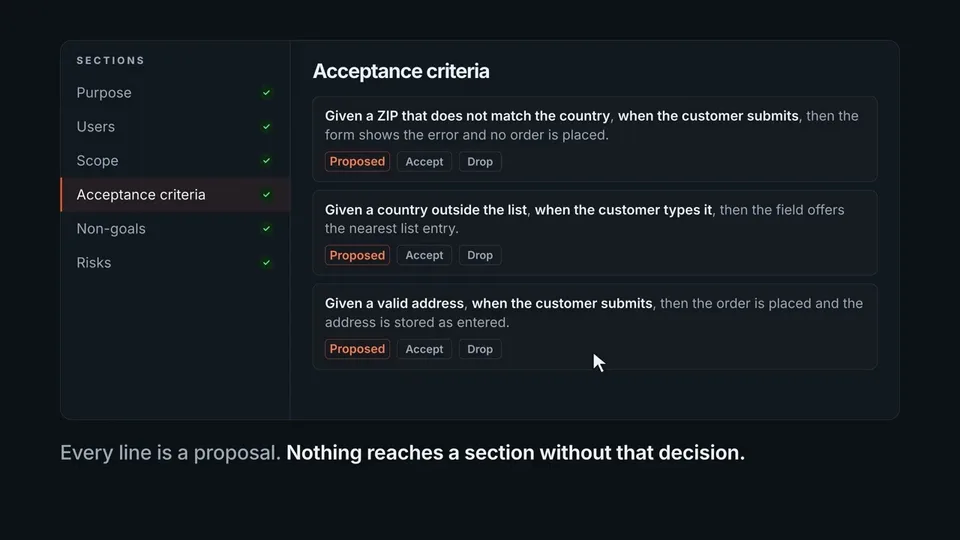Select the Scope section

click(175, 160)
